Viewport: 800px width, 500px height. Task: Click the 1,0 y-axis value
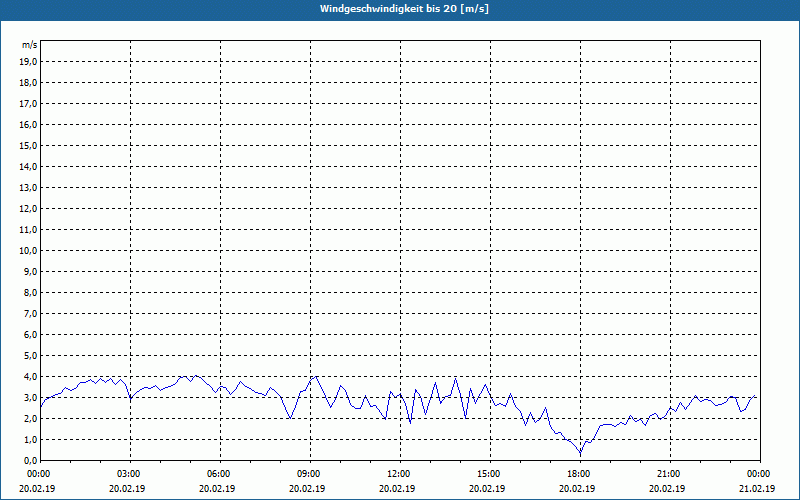30,440
